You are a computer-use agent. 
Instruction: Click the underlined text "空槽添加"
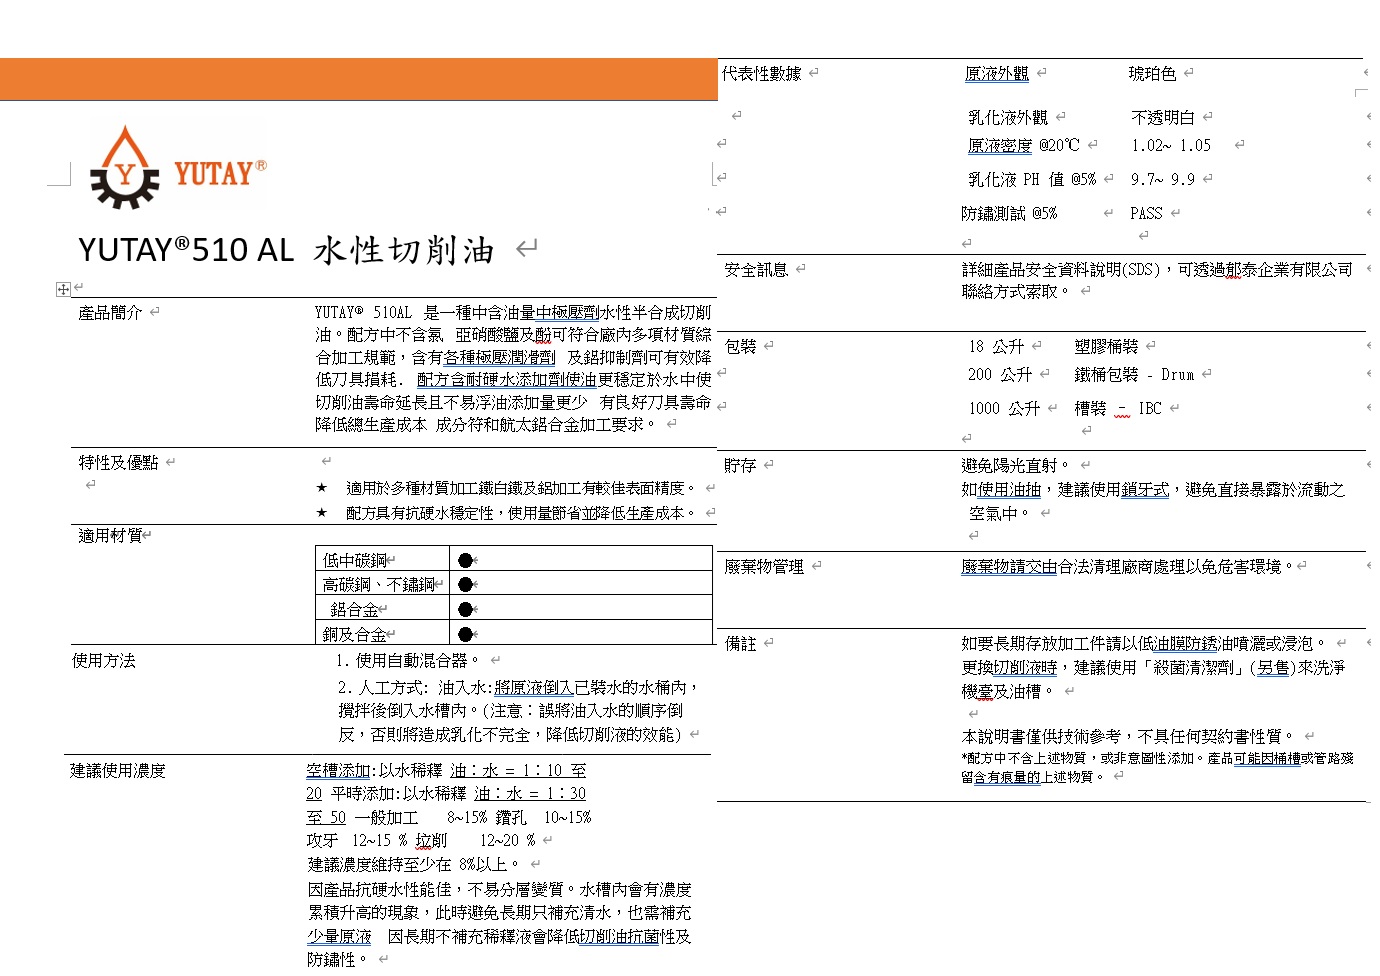coord(338,770)
